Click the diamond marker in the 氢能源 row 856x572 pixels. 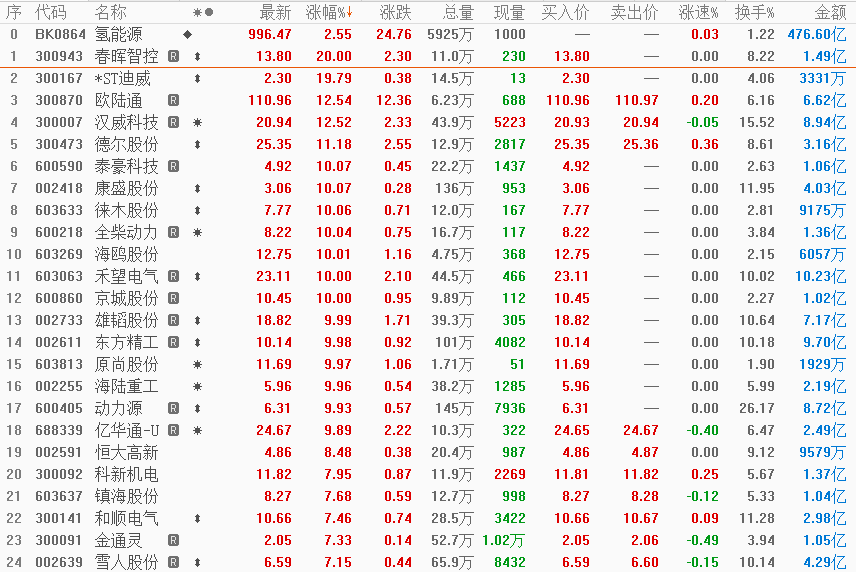pyautogui.click(x=188, y=34)
